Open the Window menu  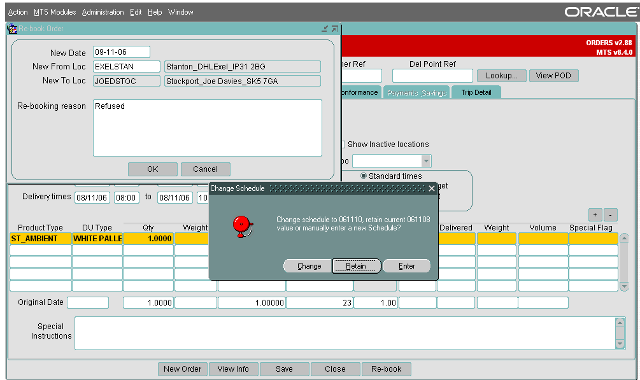click(180, 12)
